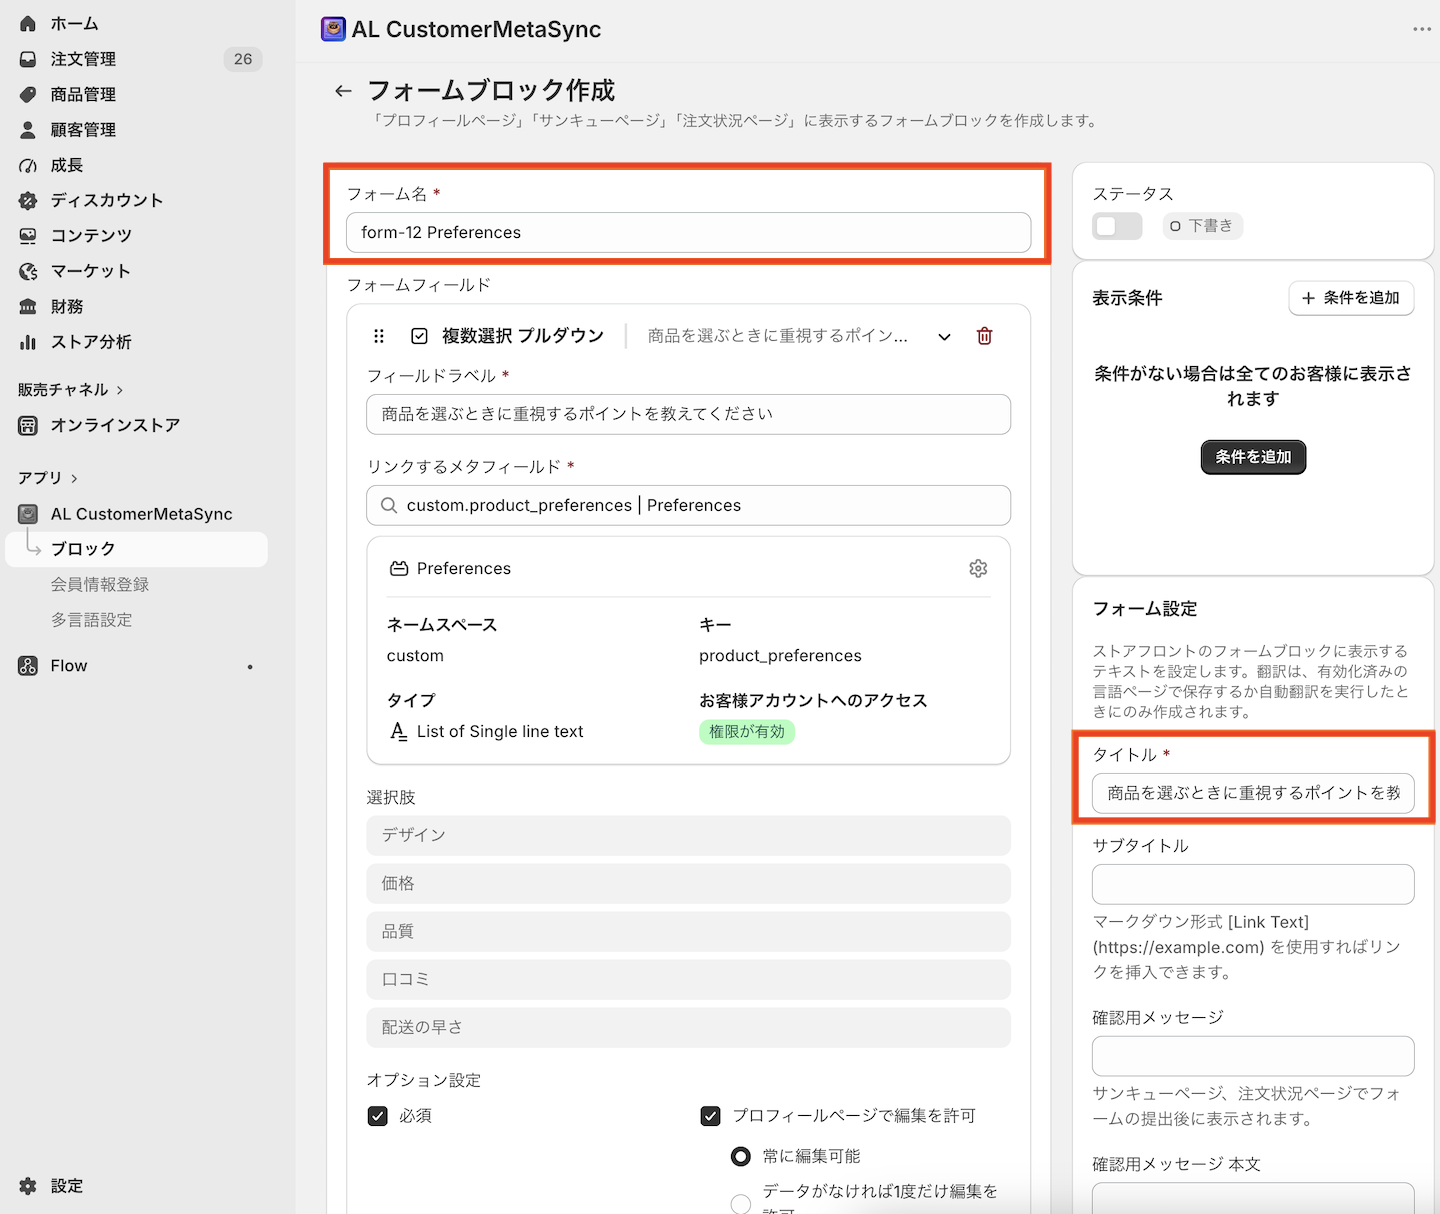Screen dimensions: 1440x1214
Task: Click the リンクするメタフィールド search field
Action: tap(688, 505)
